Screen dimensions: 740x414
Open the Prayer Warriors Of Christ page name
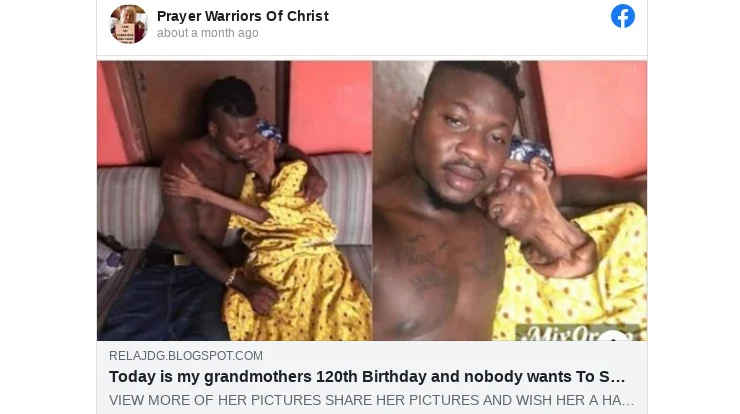[243, 16]
